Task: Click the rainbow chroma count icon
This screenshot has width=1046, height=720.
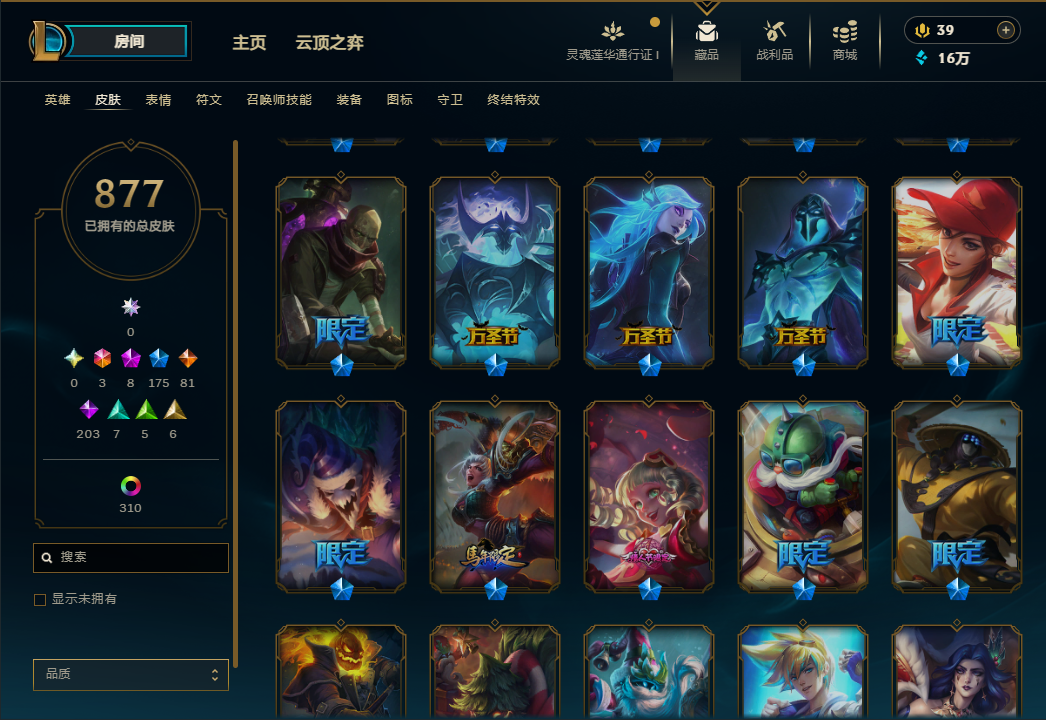Action: coord(130,486)
